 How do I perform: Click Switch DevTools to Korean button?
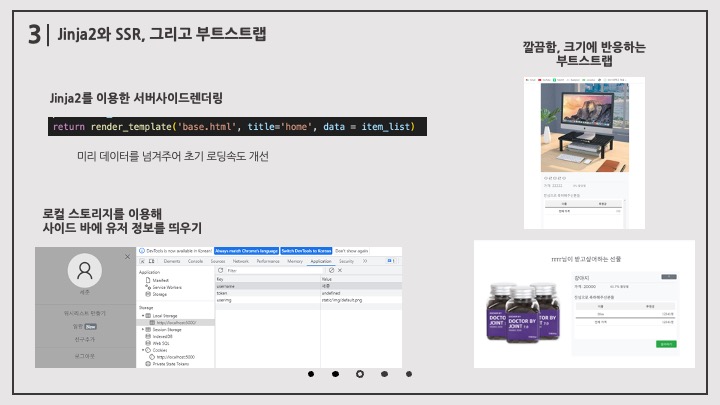click(x=306, y=251)
